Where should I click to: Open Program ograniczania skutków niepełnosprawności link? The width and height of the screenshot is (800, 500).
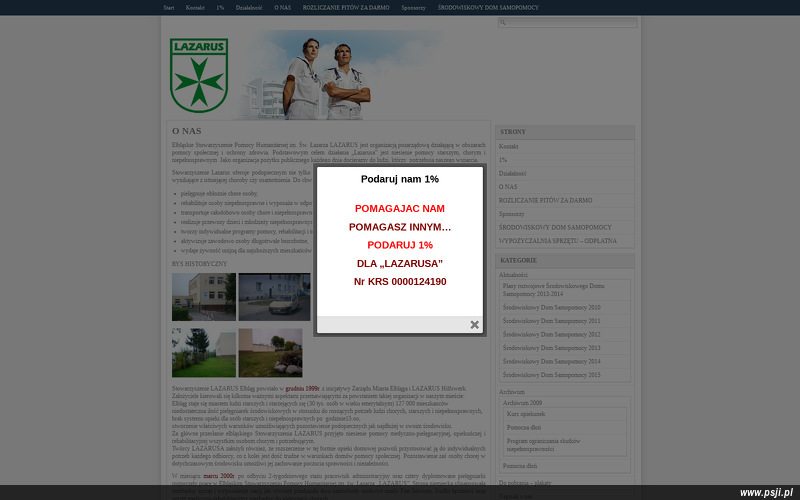(543, 445)
